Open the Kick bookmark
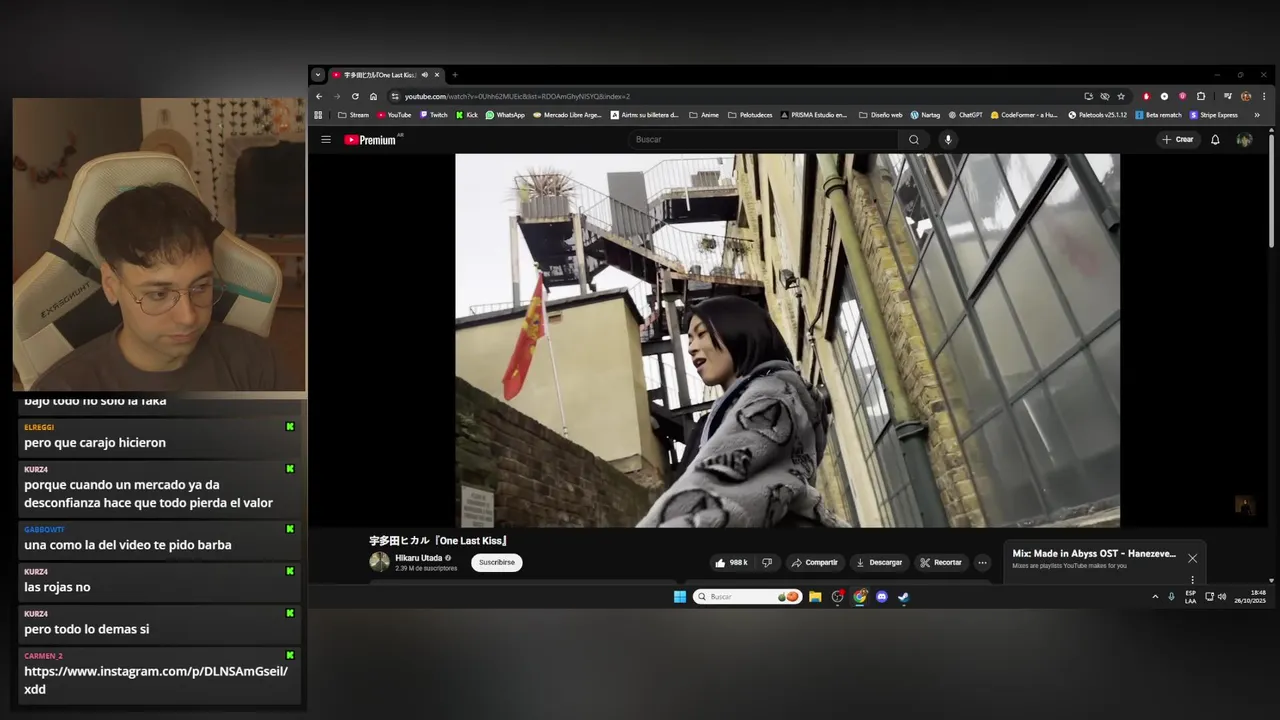The image size is (1280, 720). click(467, 115)
